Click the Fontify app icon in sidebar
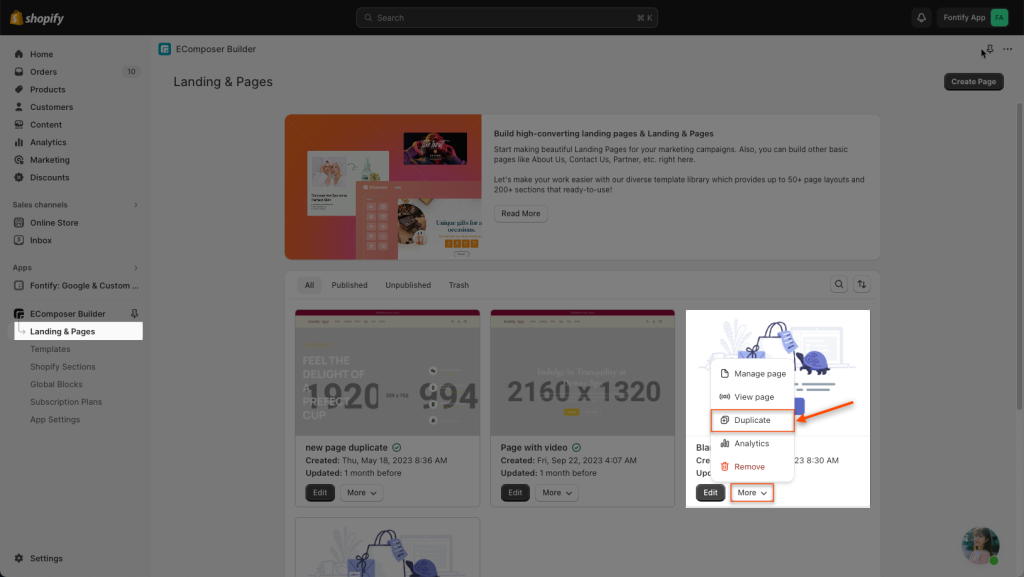 [x=19, y=285]
